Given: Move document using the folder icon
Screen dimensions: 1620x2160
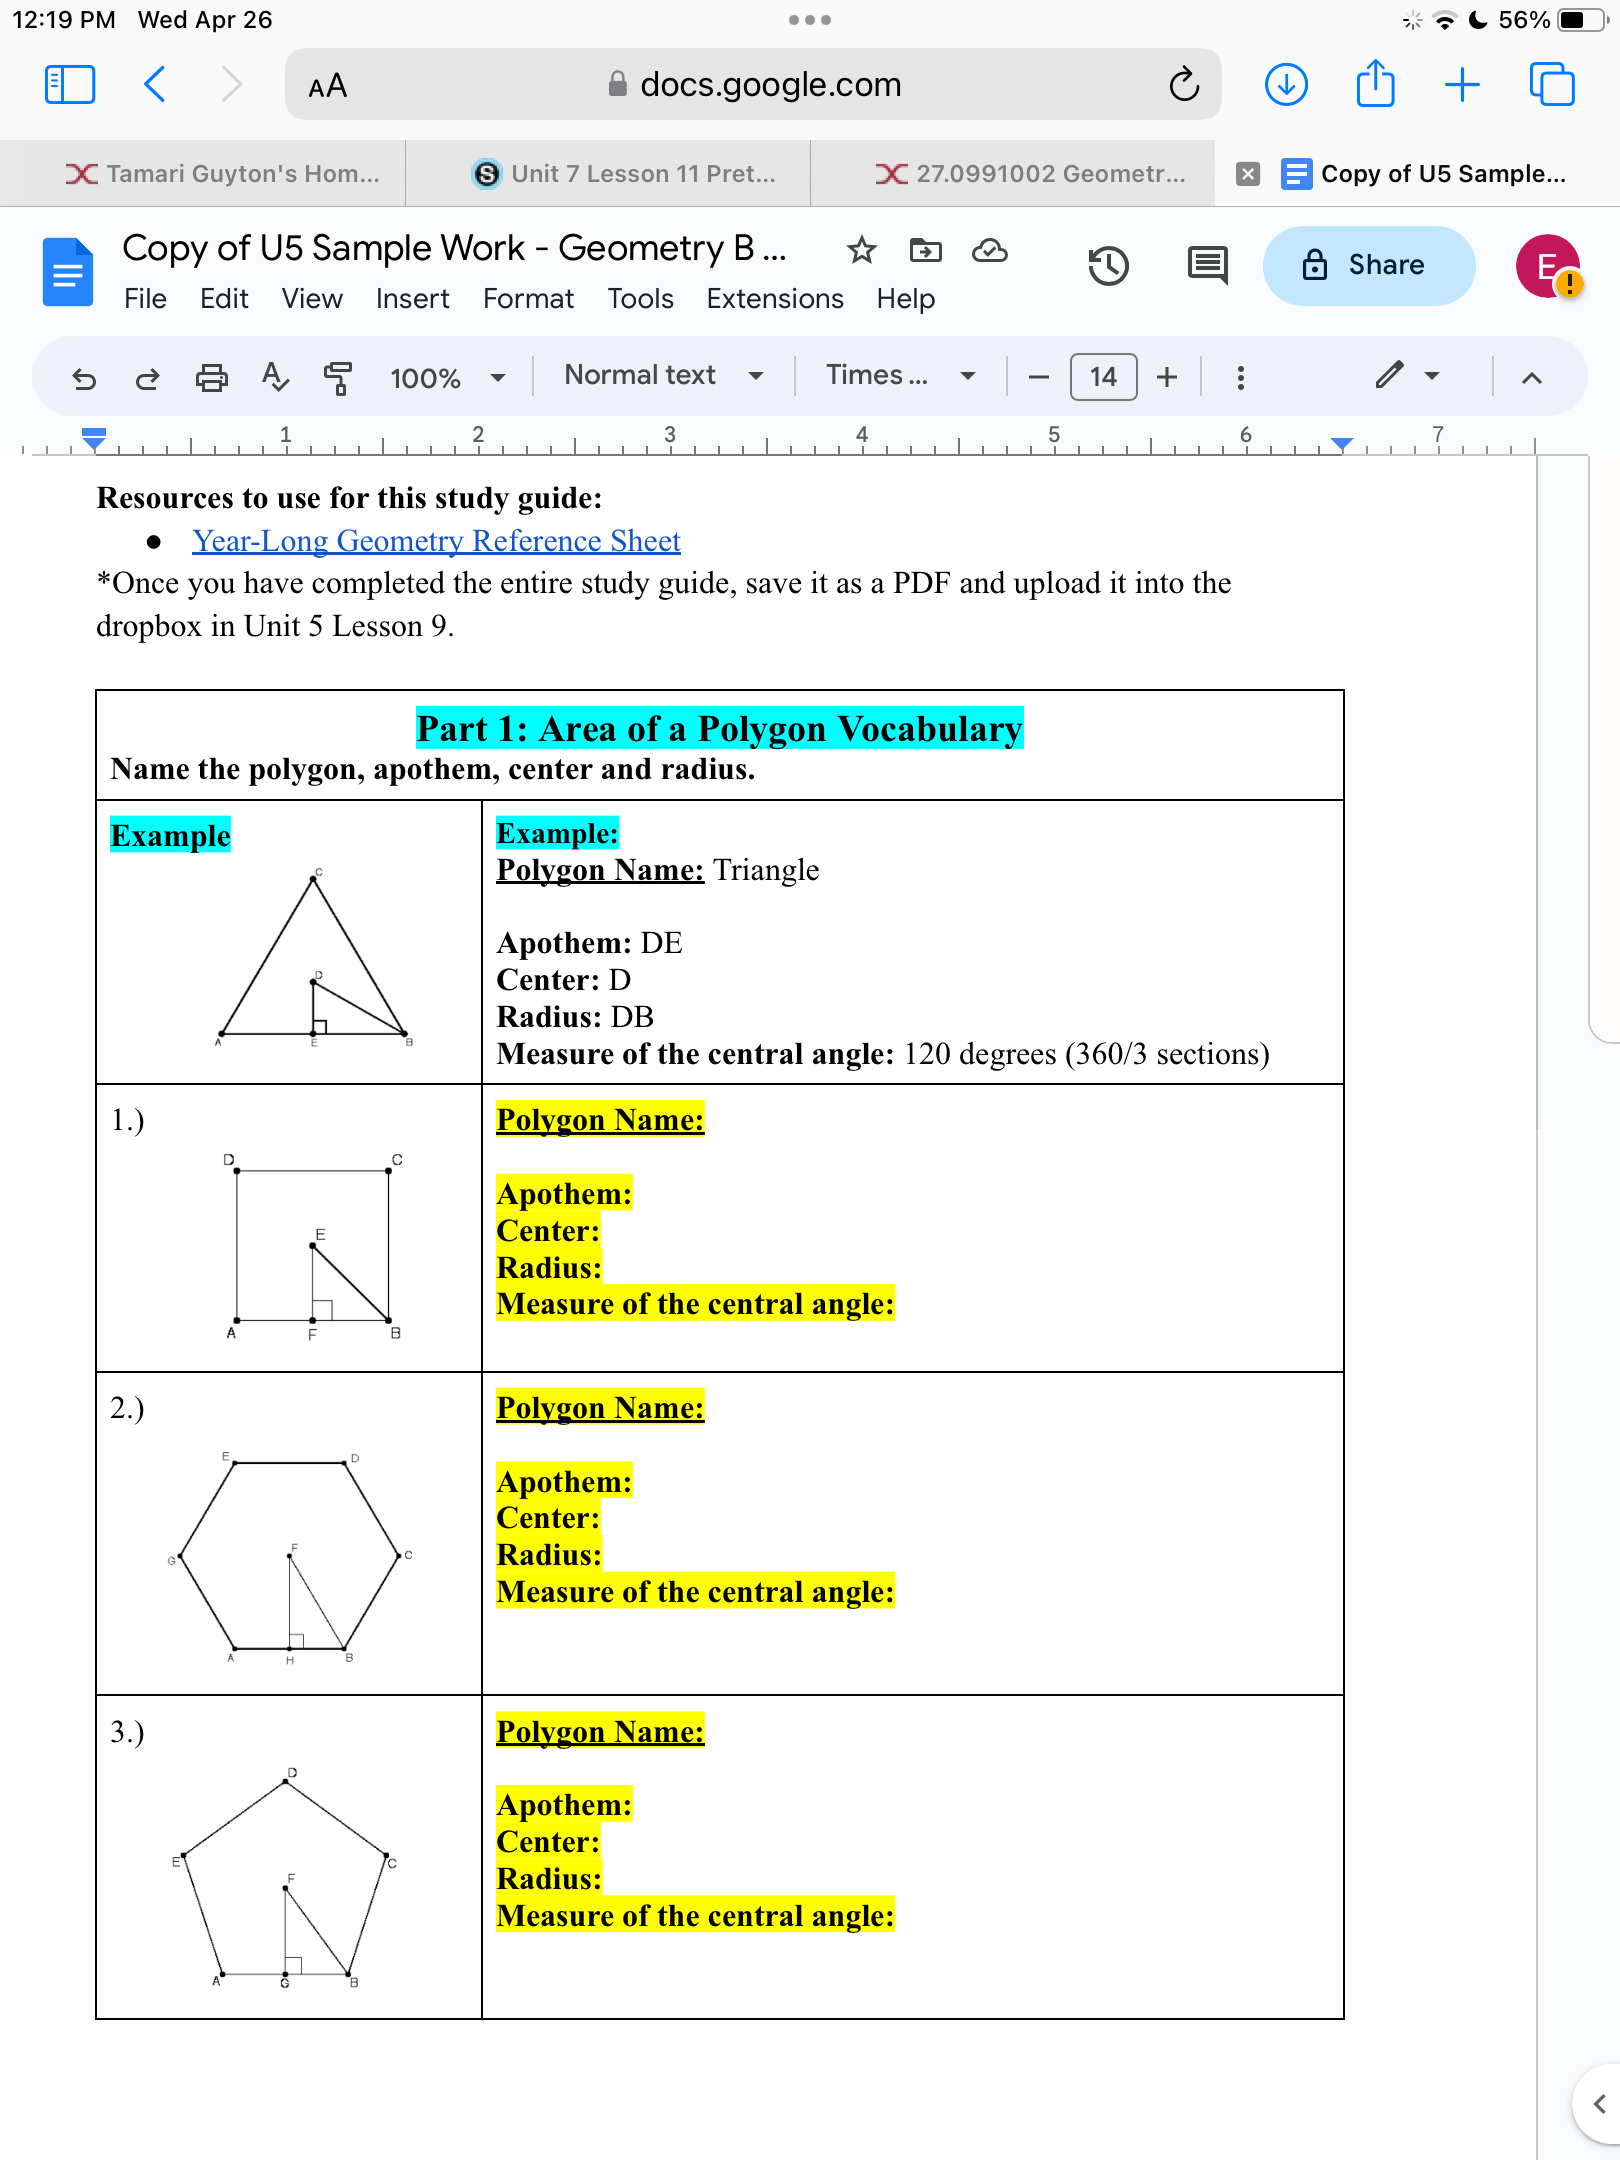Looking at the screenshot, I should pos(925,251).
